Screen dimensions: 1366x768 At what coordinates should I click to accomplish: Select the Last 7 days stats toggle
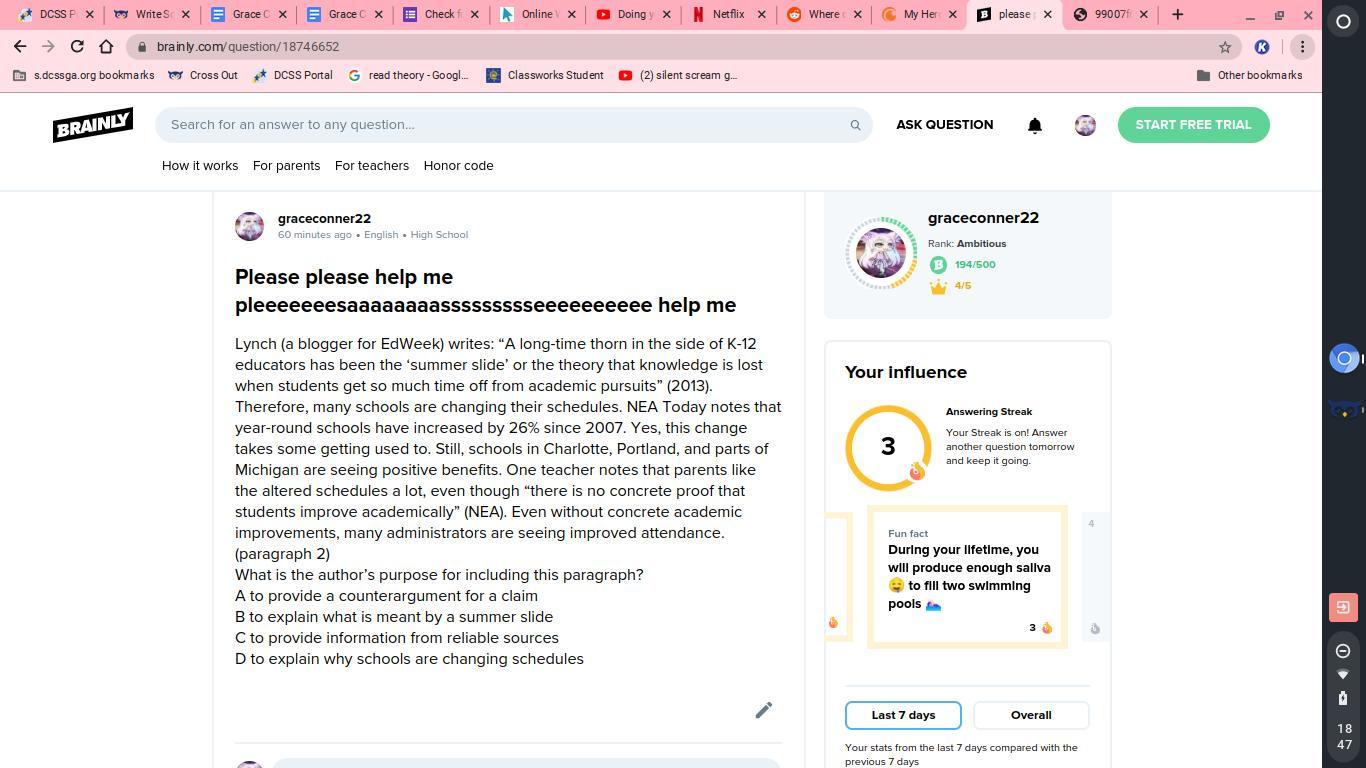point(903,715)
